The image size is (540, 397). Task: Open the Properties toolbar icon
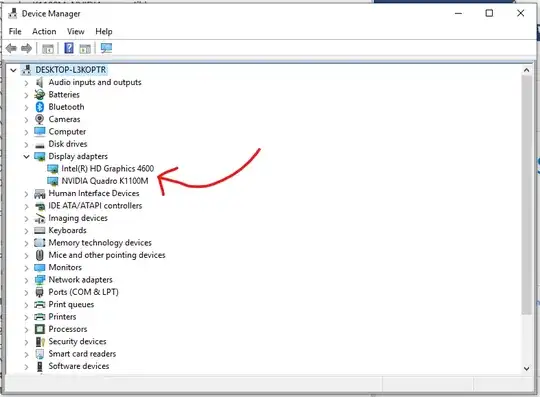(48, 49)
